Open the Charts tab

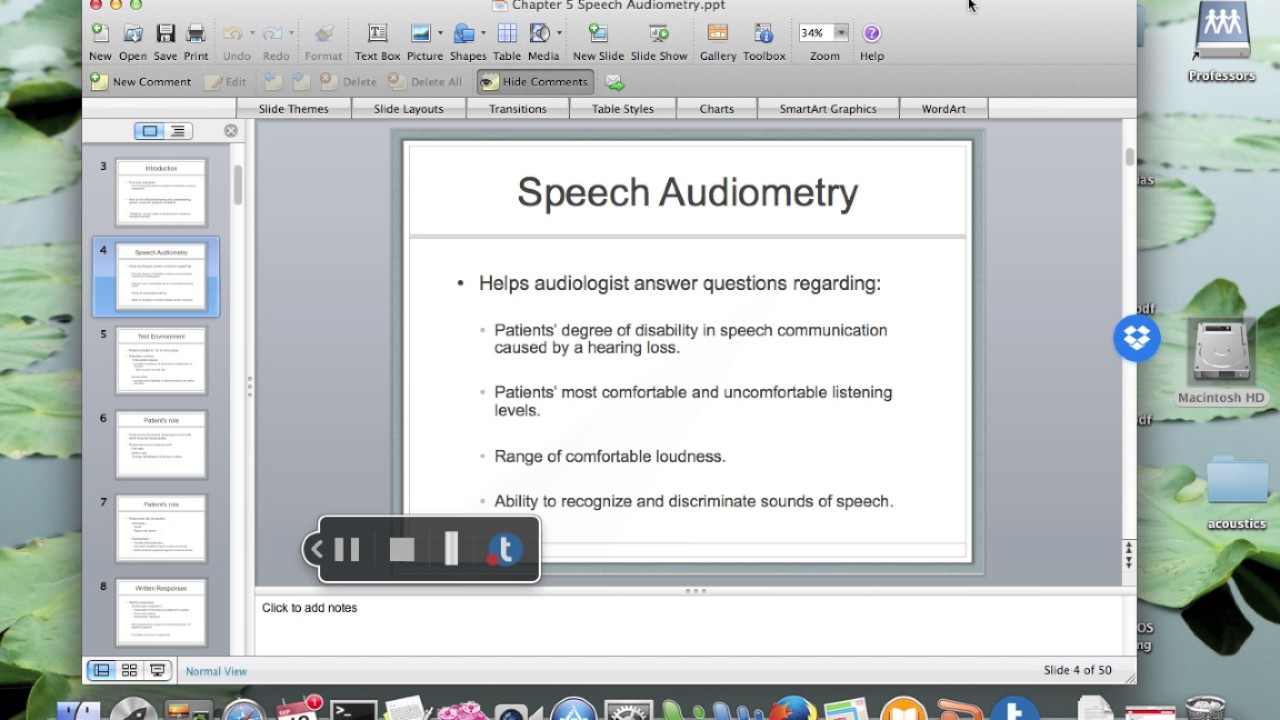pyautogui.click(x=717, y=109)
